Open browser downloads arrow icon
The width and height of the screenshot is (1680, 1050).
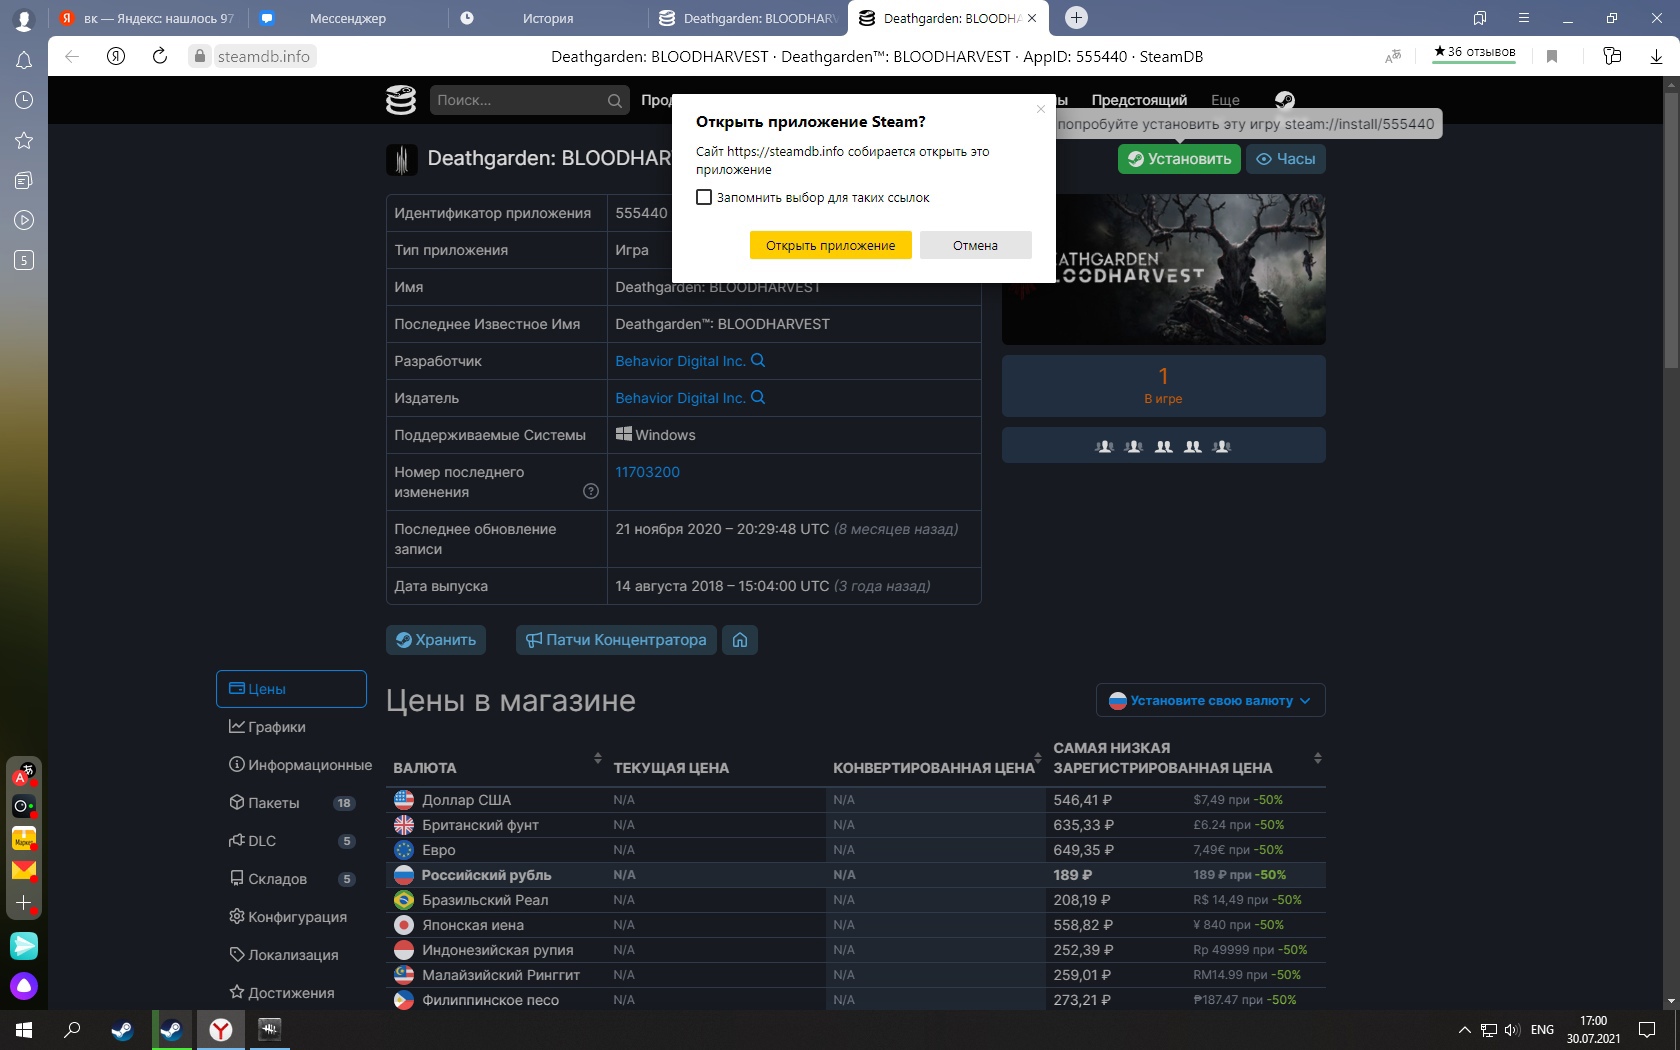tap(1656, 56)
